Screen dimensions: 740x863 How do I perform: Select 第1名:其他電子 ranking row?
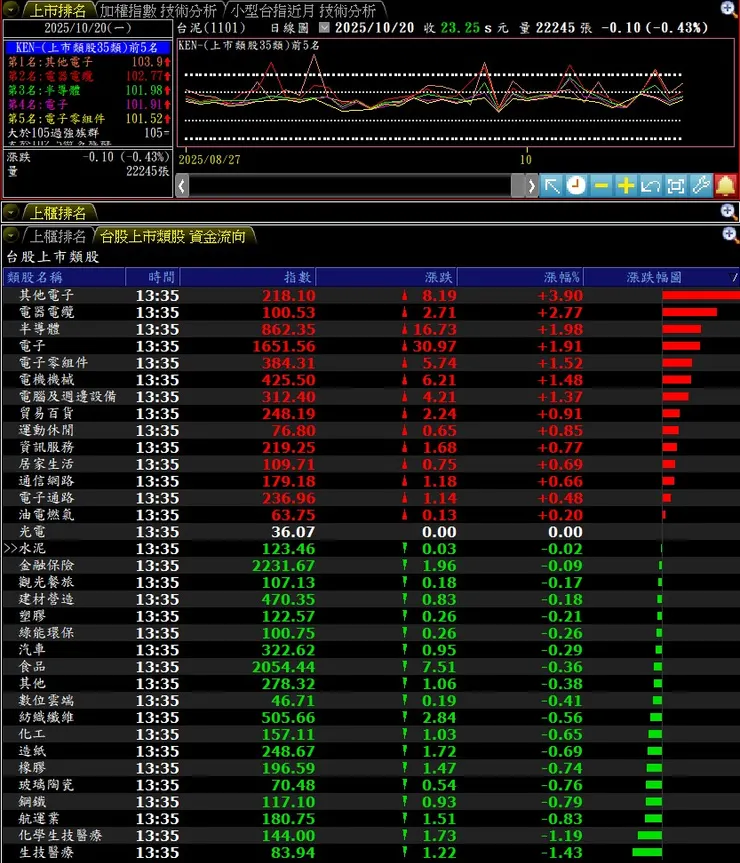coord(87,62)
